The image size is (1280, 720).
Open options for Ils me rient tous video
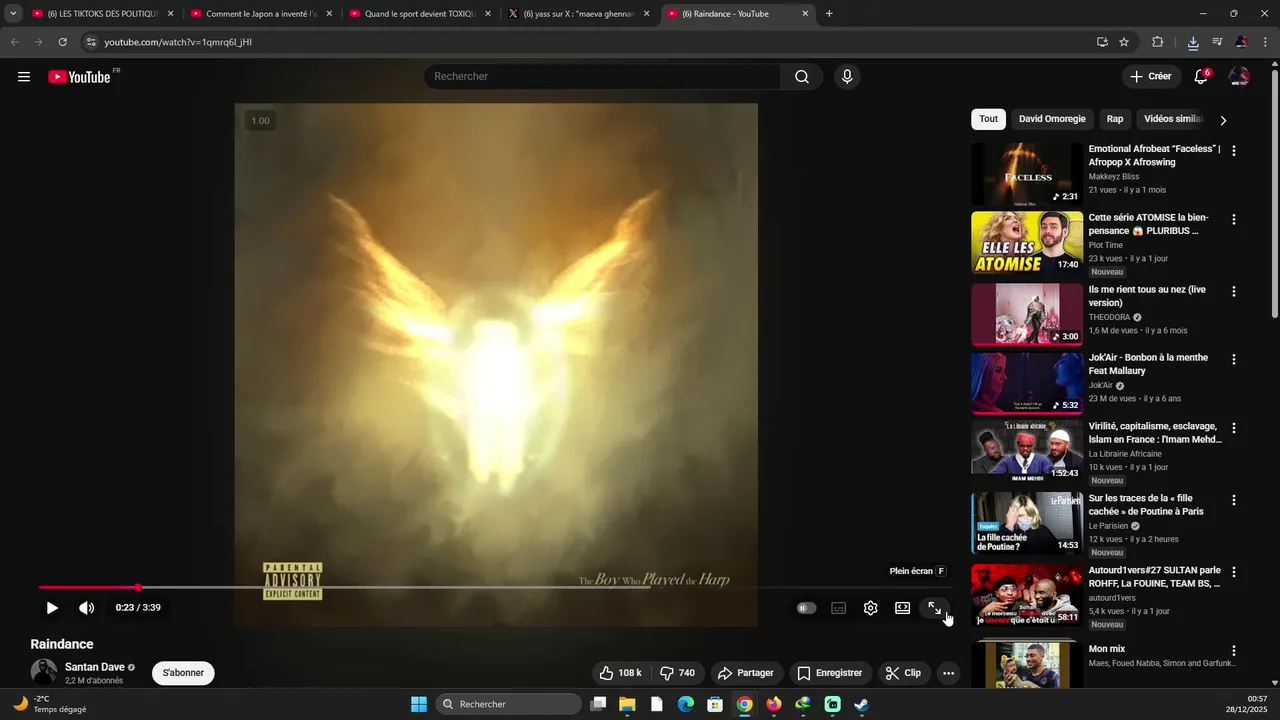tap(1234, 291)
